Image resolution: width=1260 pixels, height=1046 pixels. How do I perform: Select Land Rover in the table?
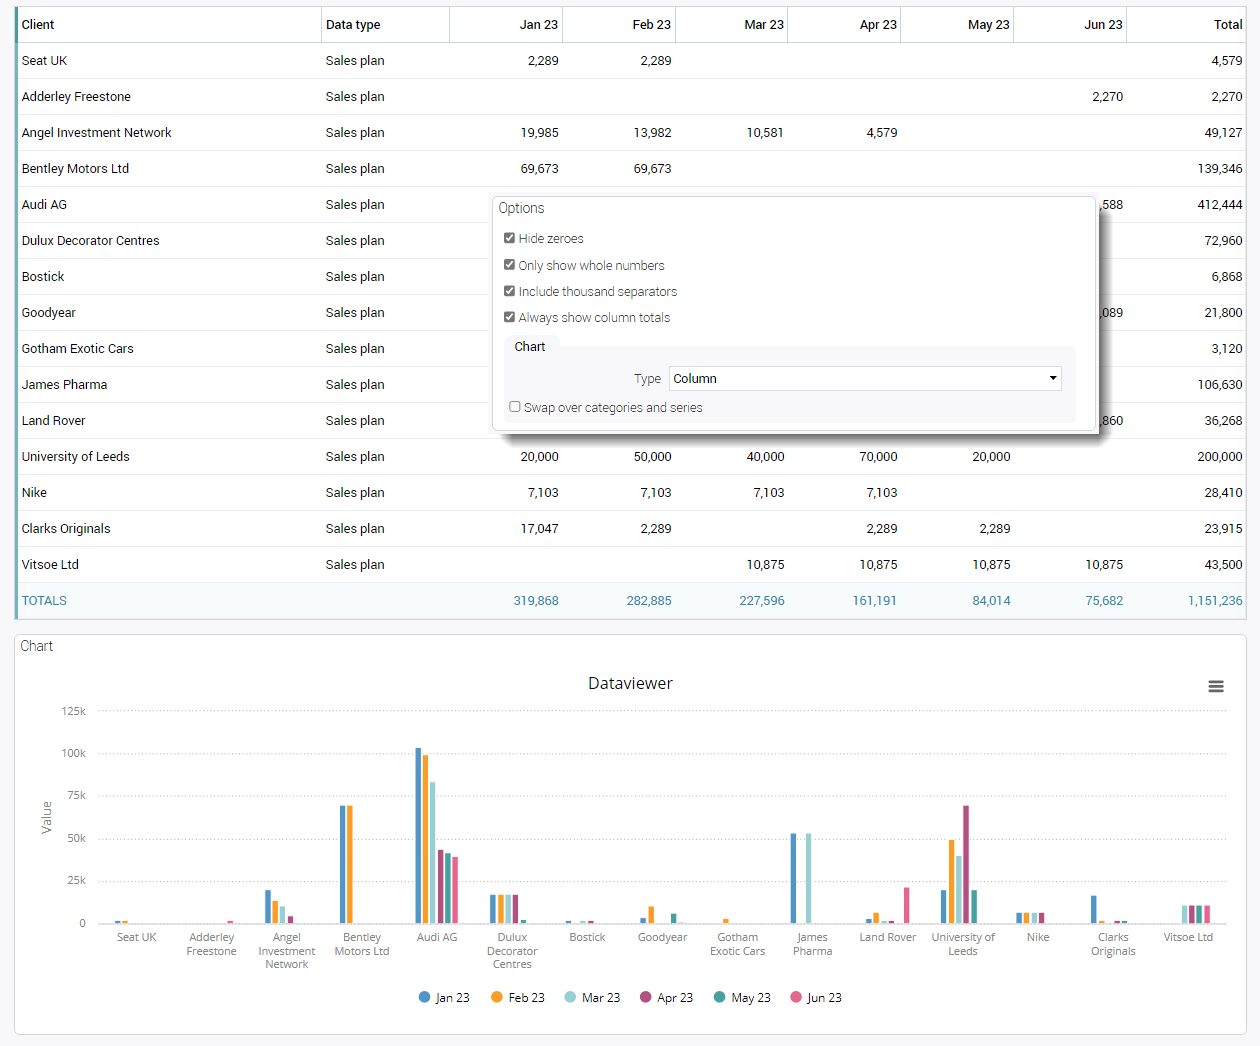pos(53,421)
